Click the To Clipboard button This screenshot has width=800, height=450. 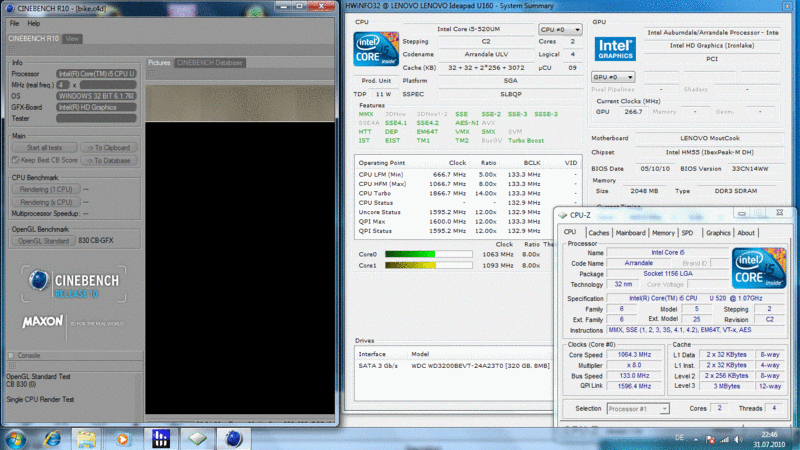pos(109,148)
